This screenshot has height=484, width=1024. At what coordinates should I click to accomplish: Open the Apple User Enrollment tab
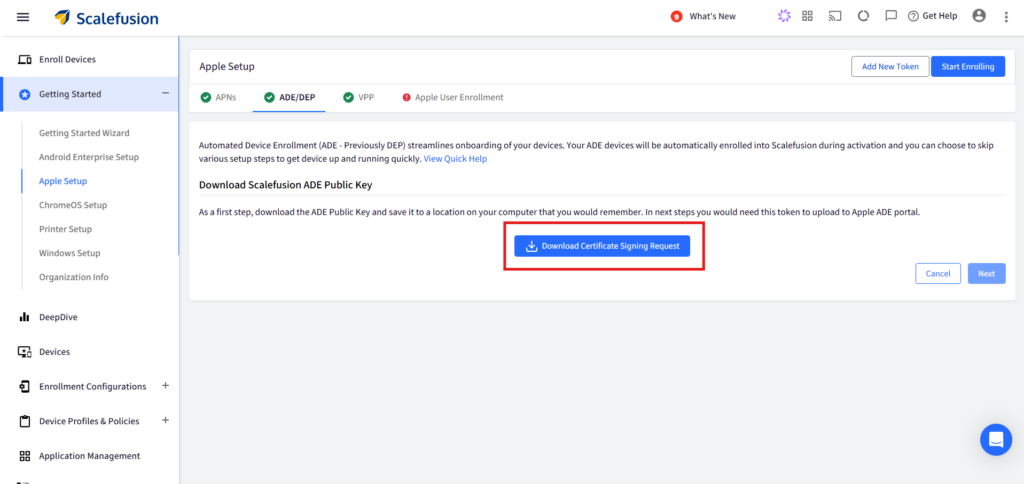coord(453,97)
